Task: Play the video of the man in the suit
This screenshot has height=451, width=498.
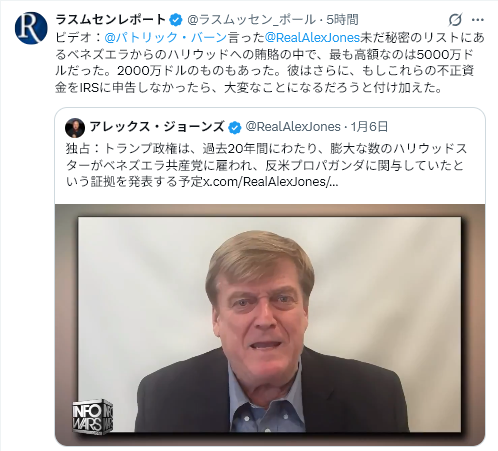Action: tap(270, 325)
